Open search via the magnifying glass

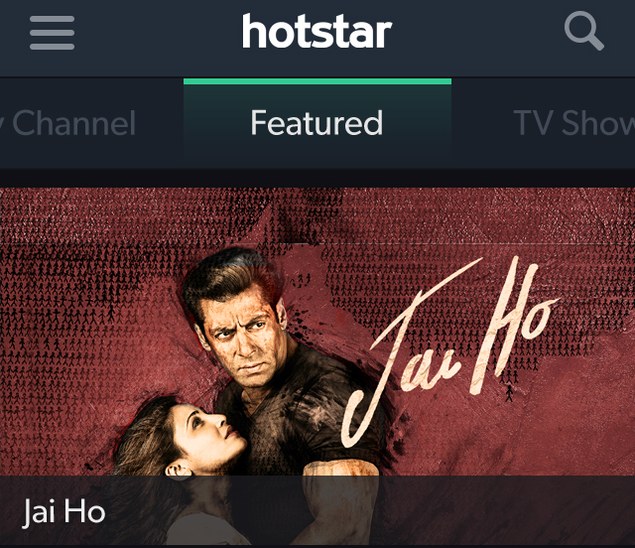point(584,31)
